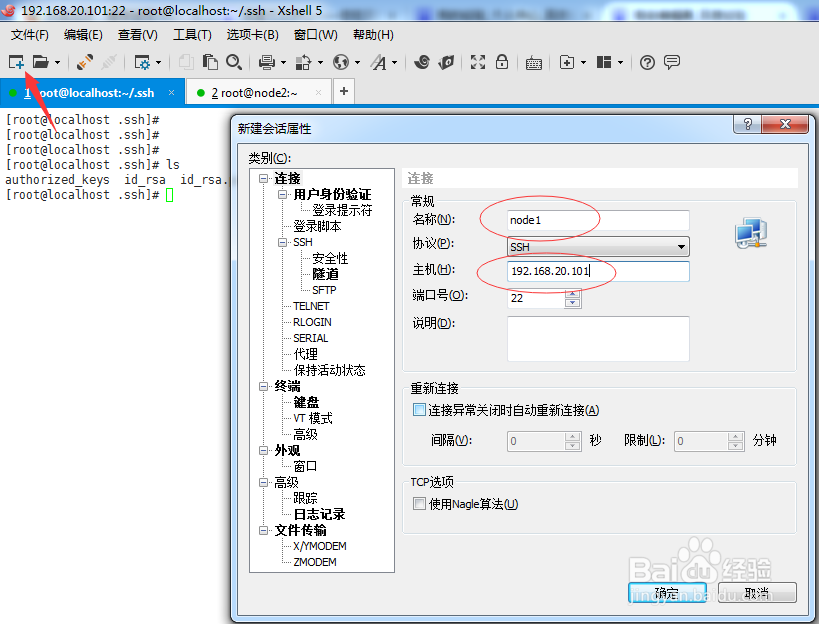Image resolution: width=819 pixels, height=624 pixels.
Task: Click the new tab group plus icon
Action: 567,62
